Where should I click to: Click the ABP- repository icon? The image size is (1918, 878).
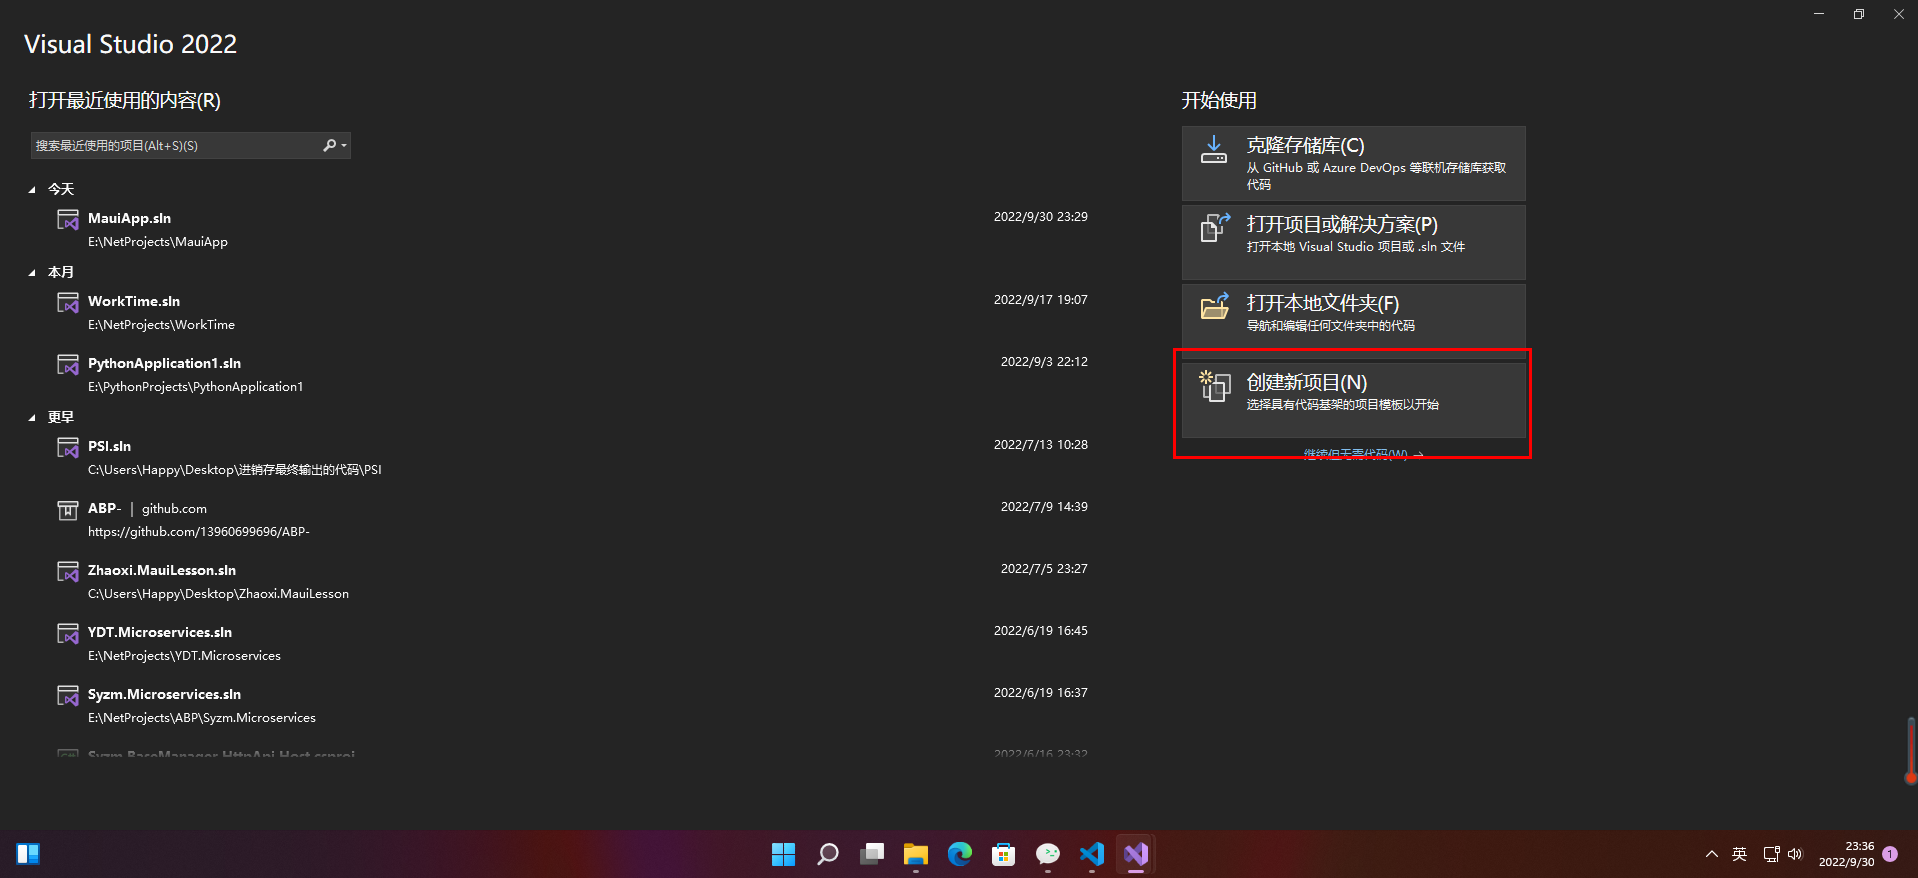point(68,510)
